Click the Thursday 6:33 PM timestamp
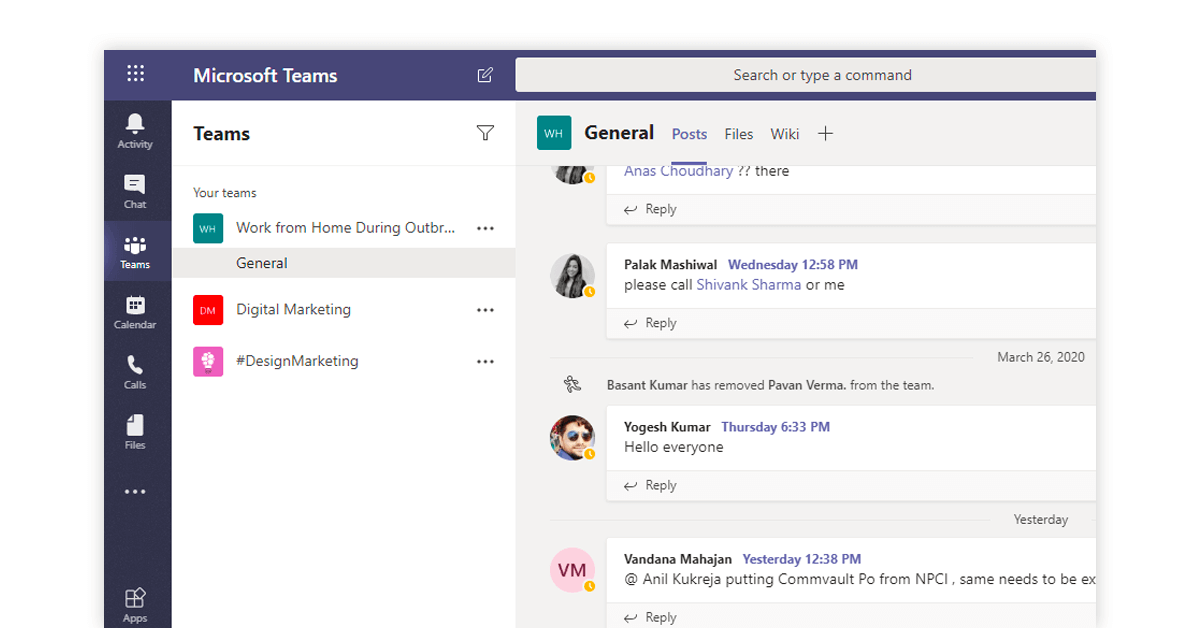Viewport: 1200px width, 628px height. coord(776,427)
